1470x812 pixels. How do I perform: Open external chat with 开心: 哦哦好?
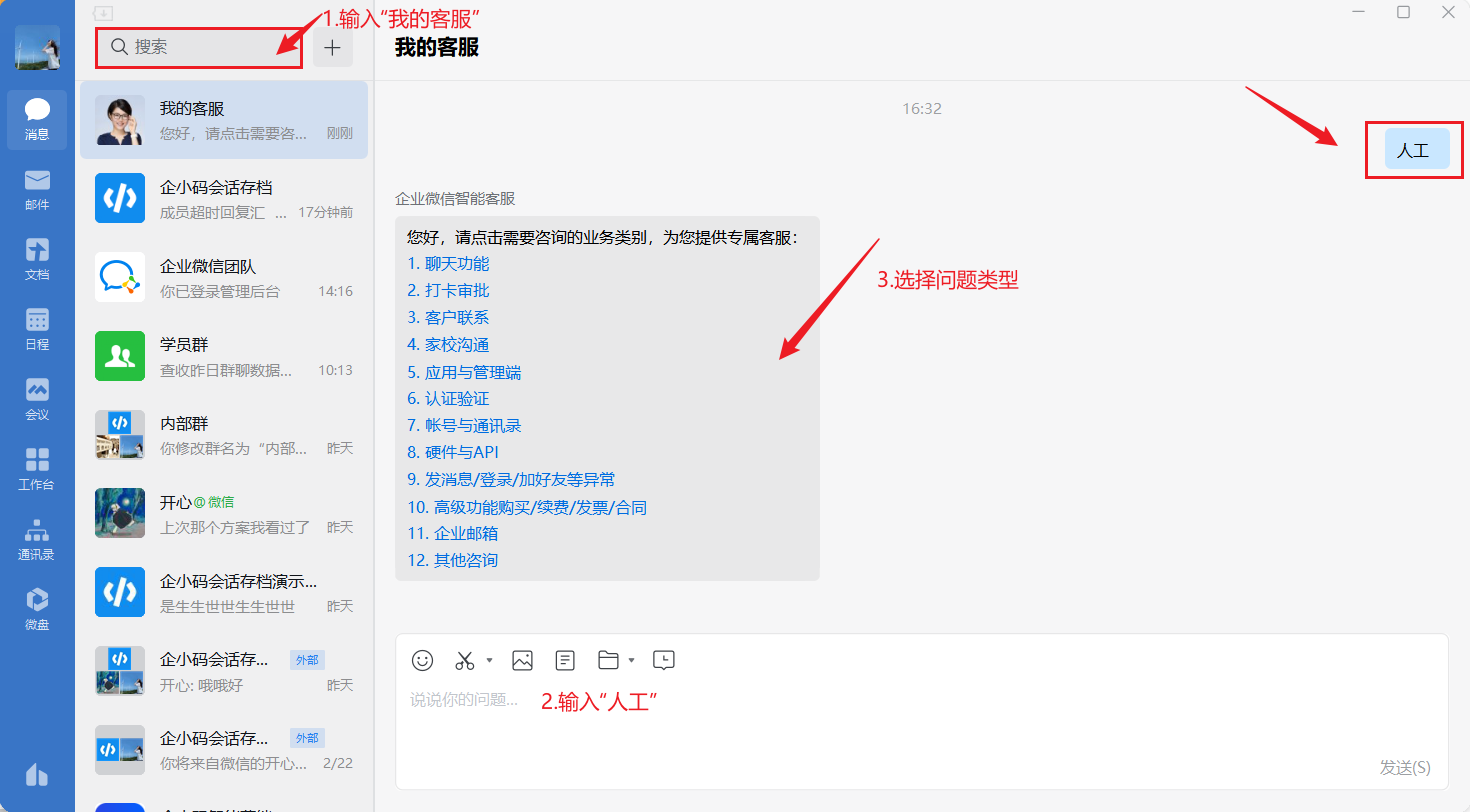pos(224,671)
